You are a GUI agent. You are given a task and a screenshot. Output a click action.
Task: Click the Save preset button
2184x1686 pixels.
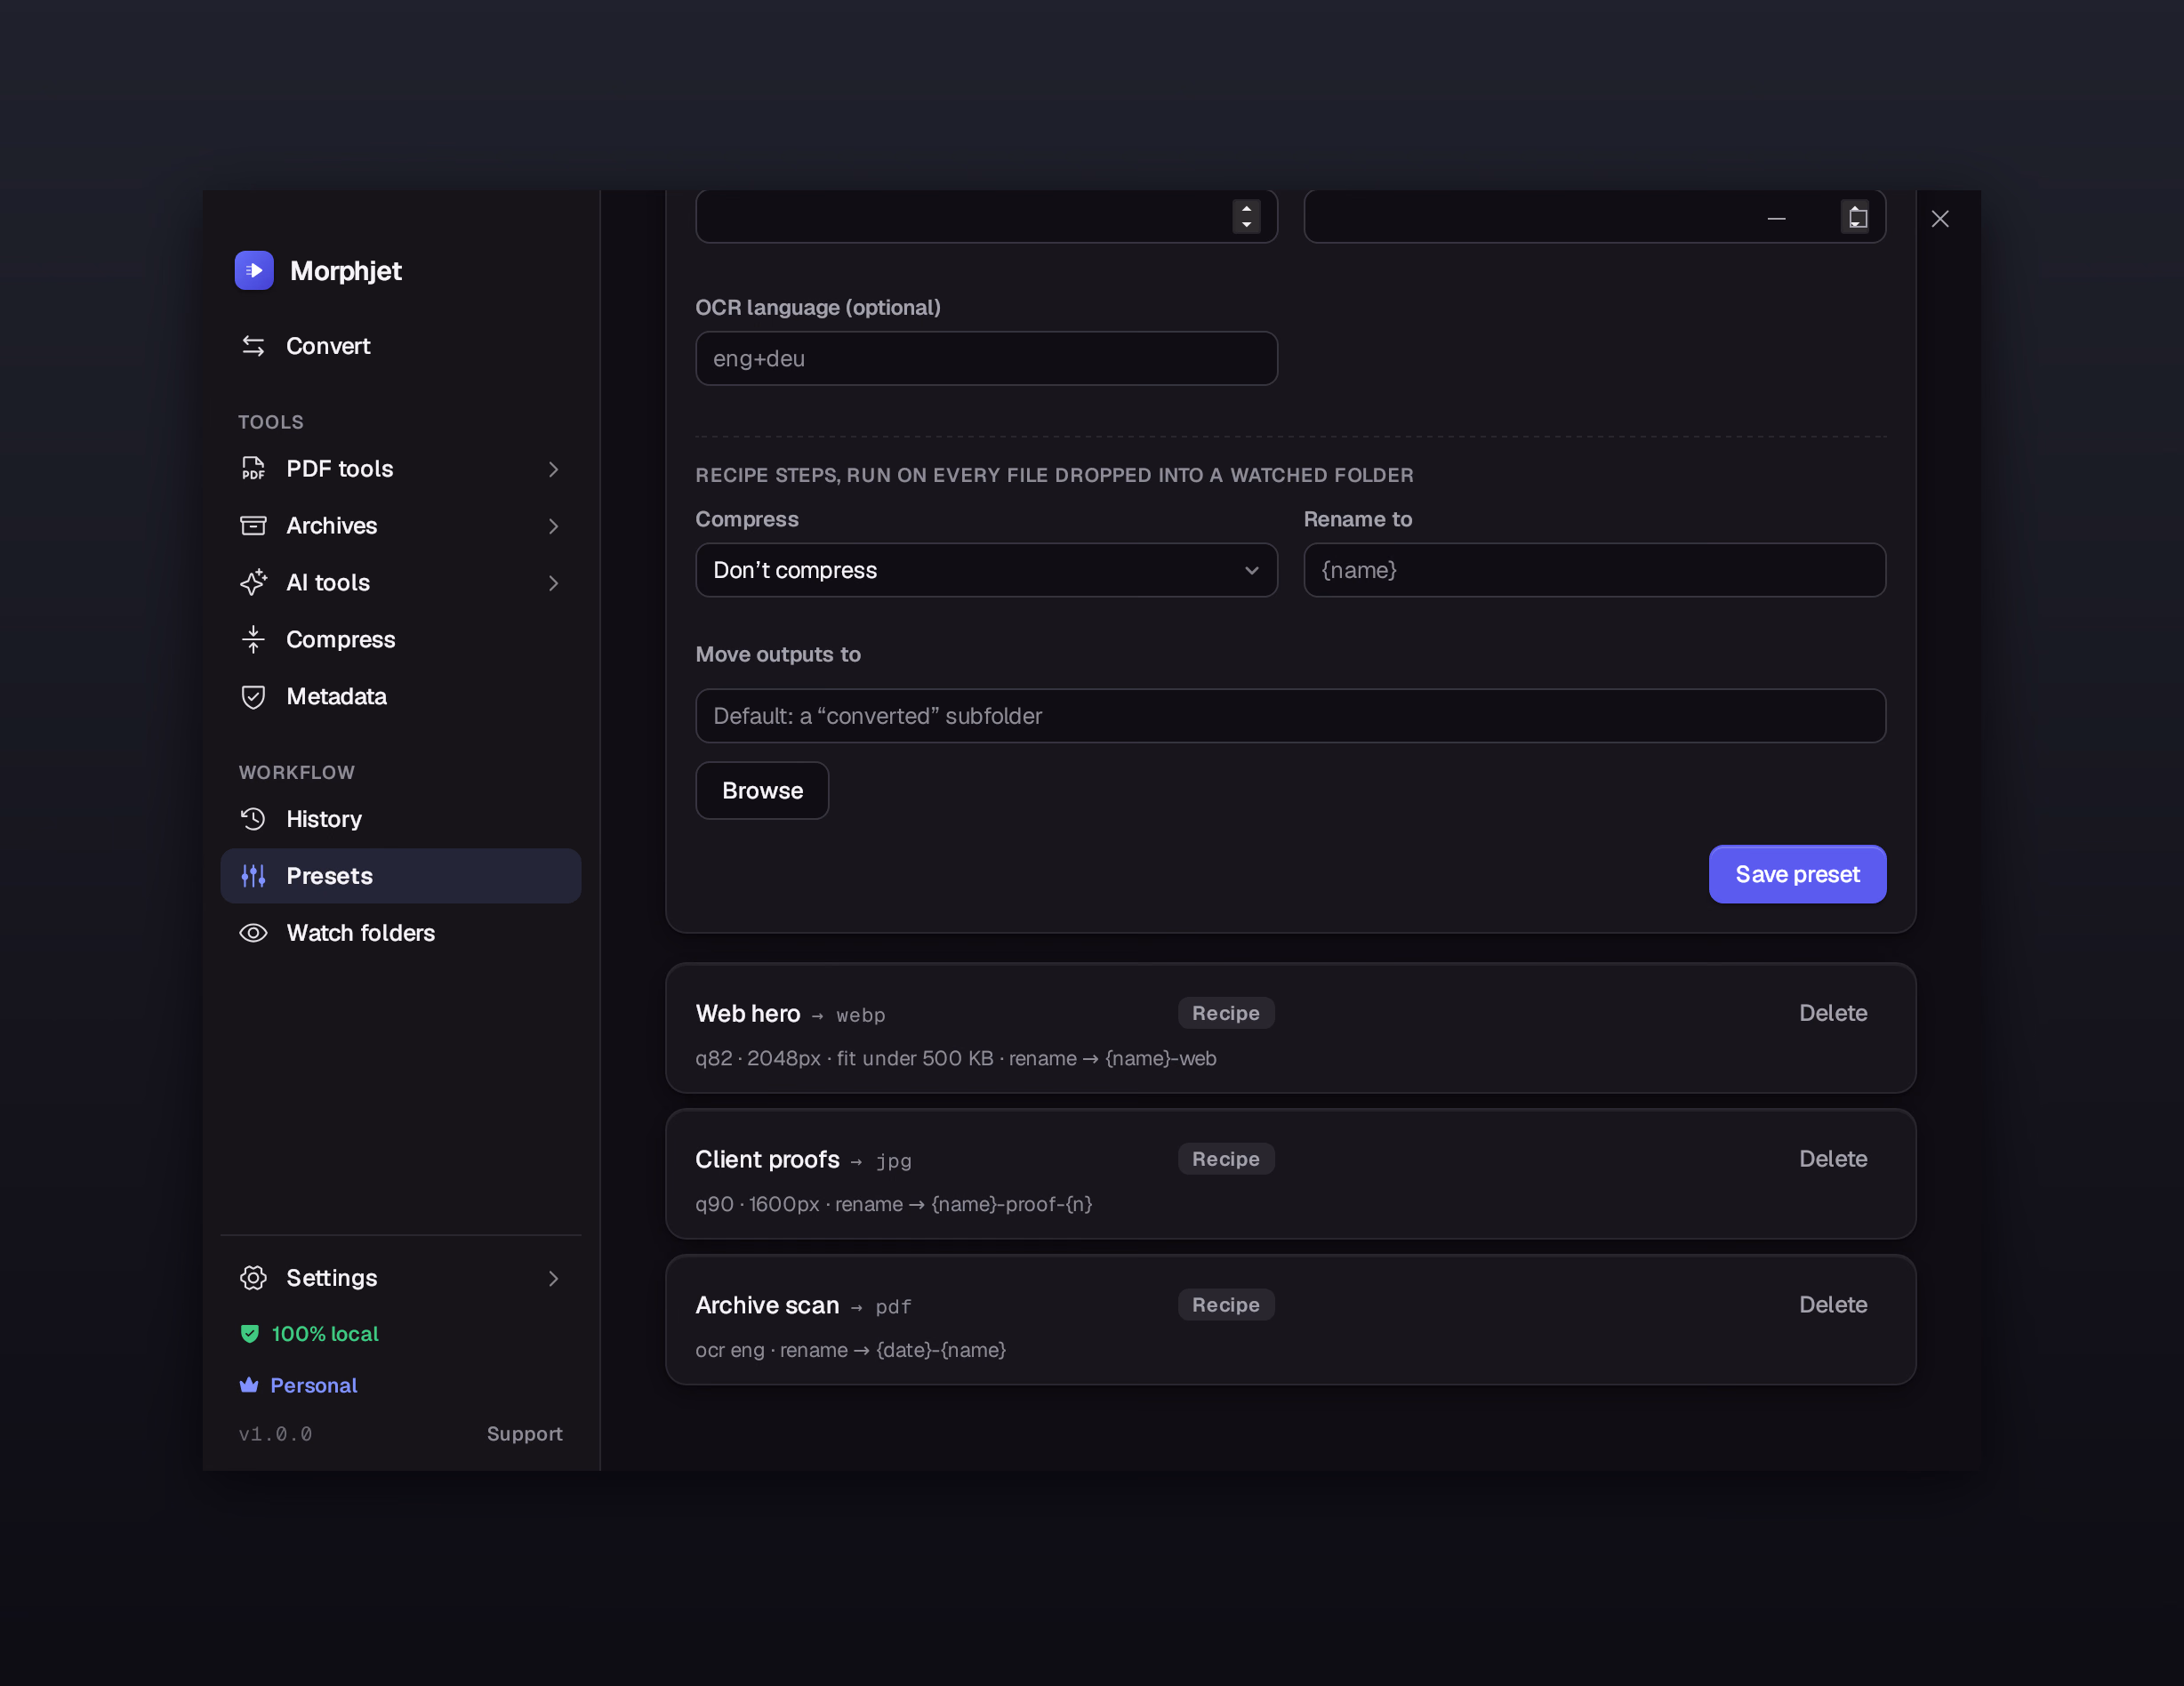pyautogui.click(x=1797, y=874)
